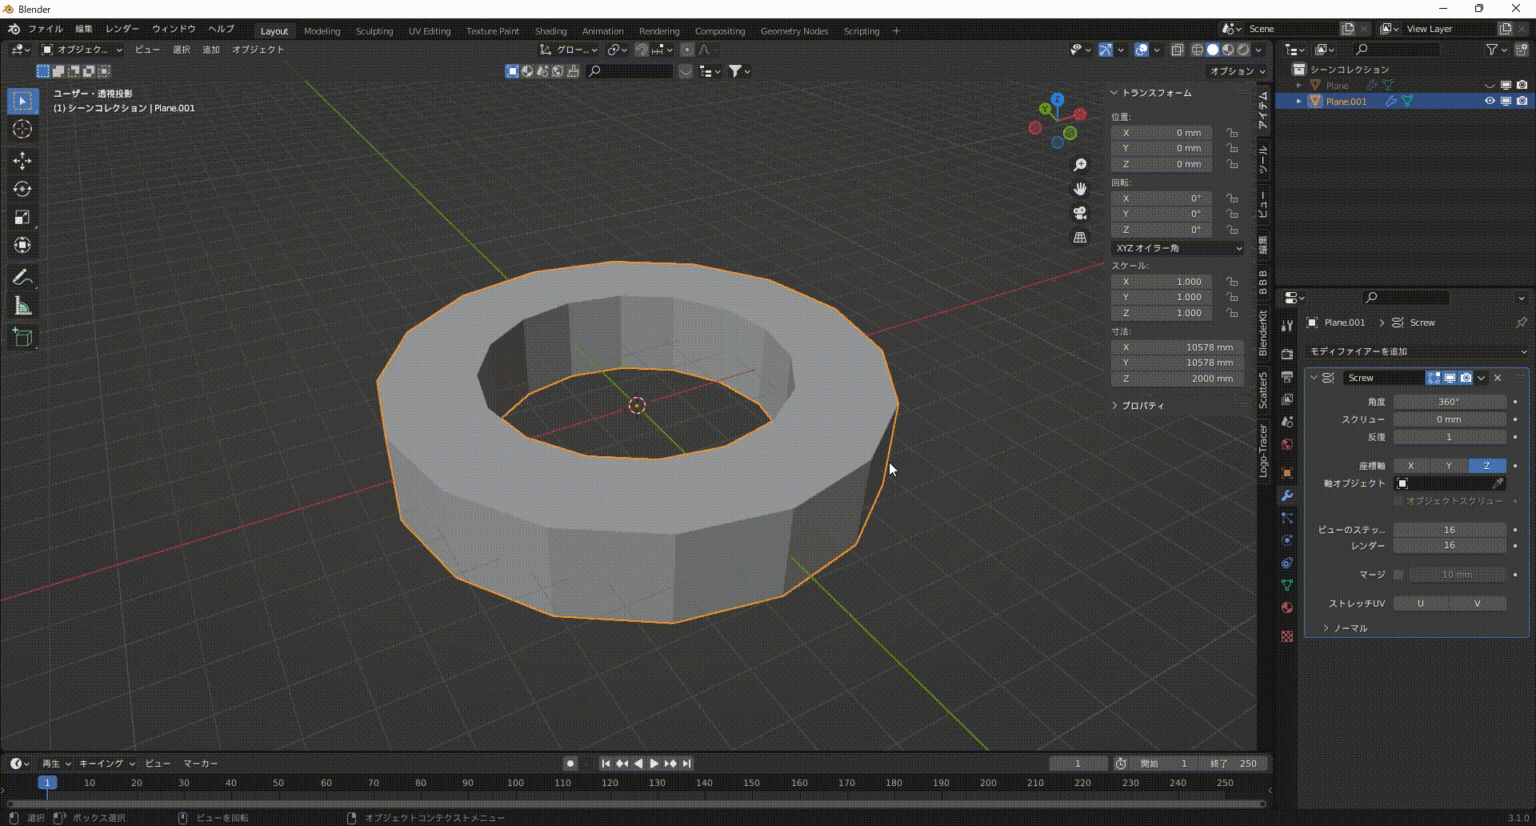Open the レンダー menu in the top bar
Screen dimensions: 1536x826
pyautogui.click(x=121, y=29)
